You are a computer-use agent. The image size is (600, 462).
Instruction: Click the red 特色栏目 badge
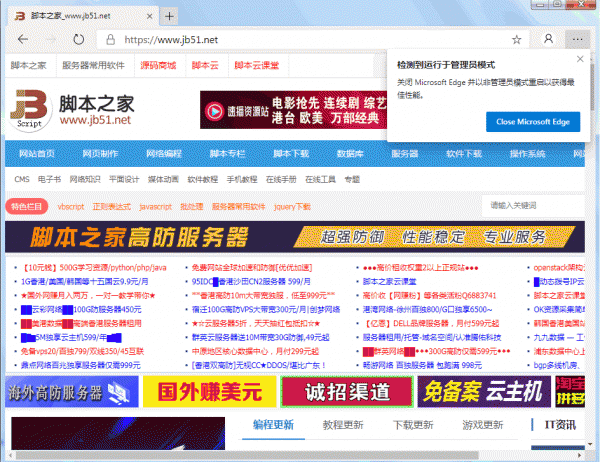point(26,207)
